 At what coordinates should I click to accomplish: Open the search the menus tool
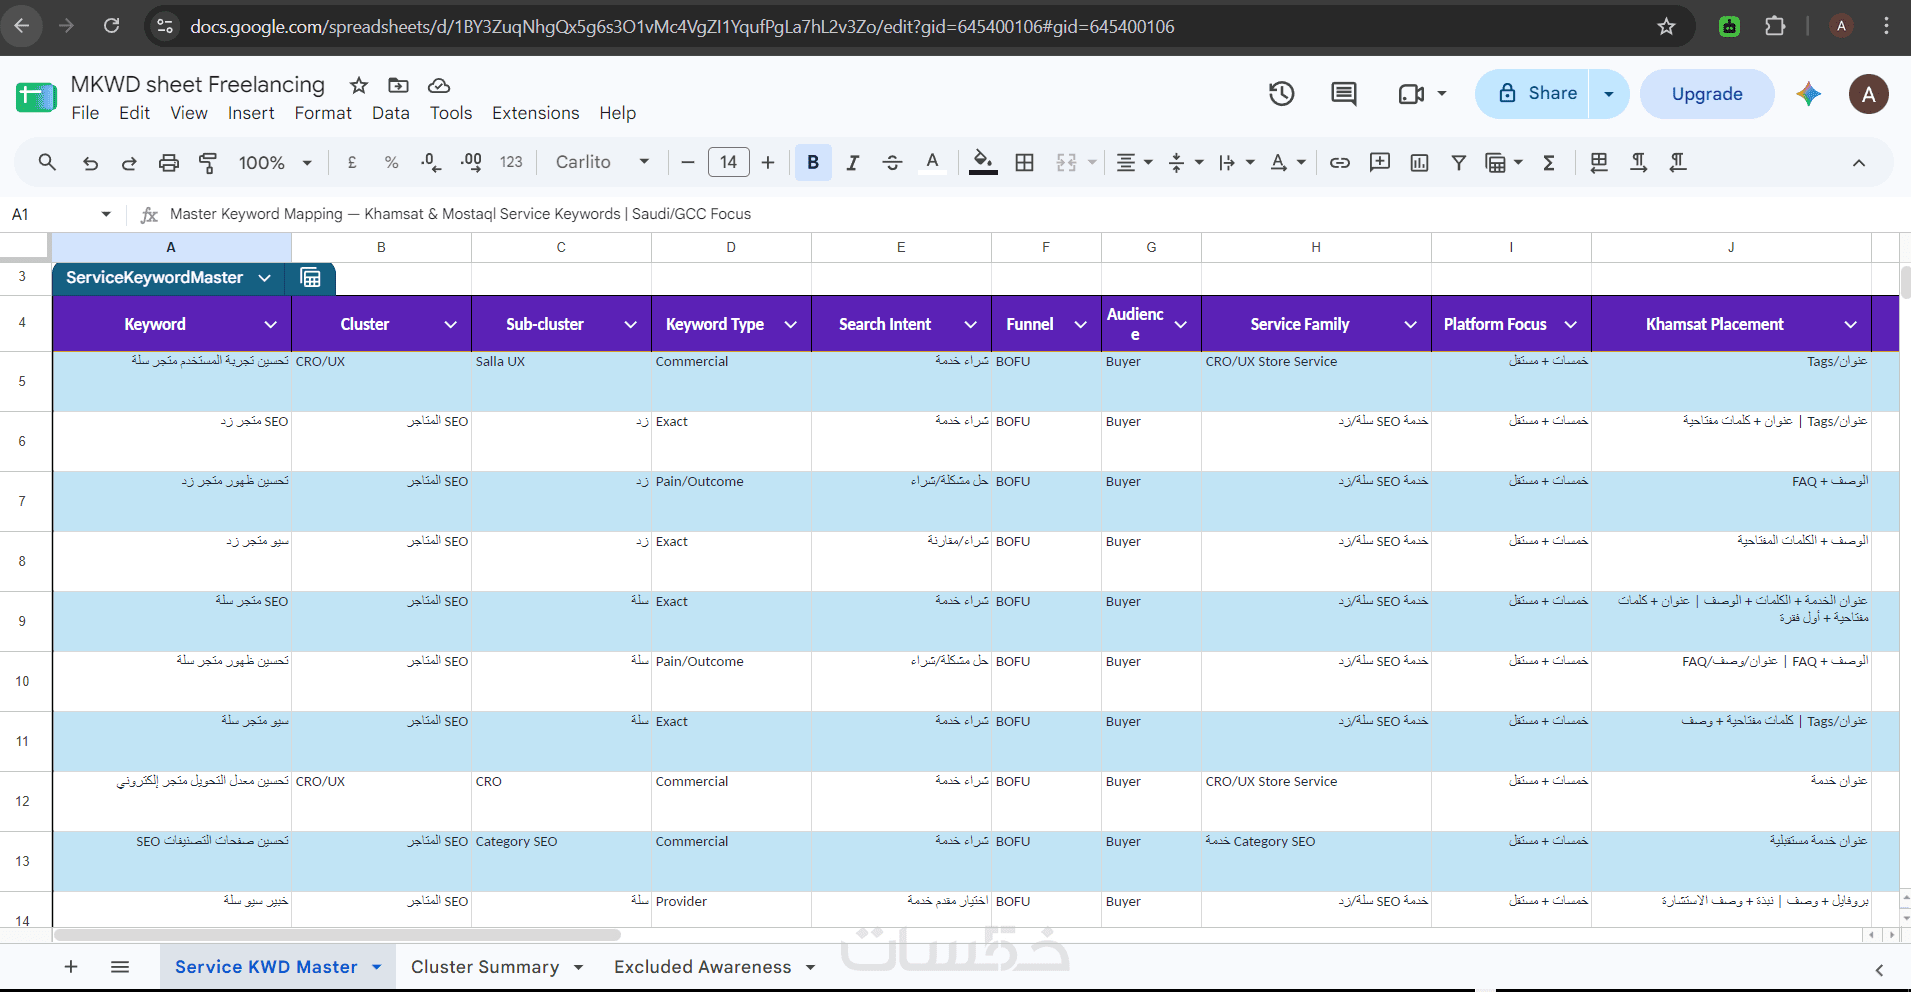pos(47,162)
